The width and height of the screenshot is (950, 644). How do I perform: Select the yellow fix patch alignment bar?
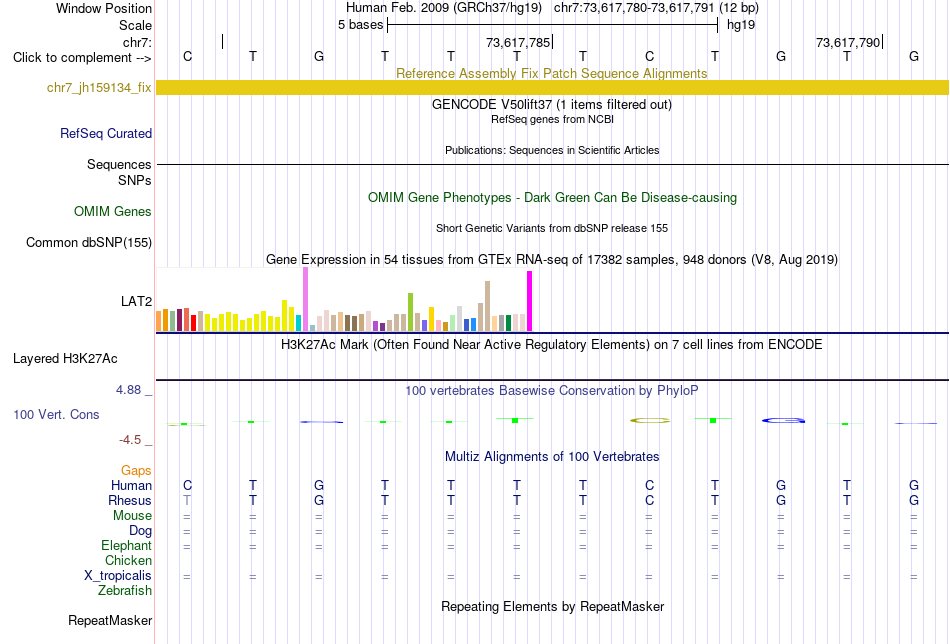coord(552,87)
